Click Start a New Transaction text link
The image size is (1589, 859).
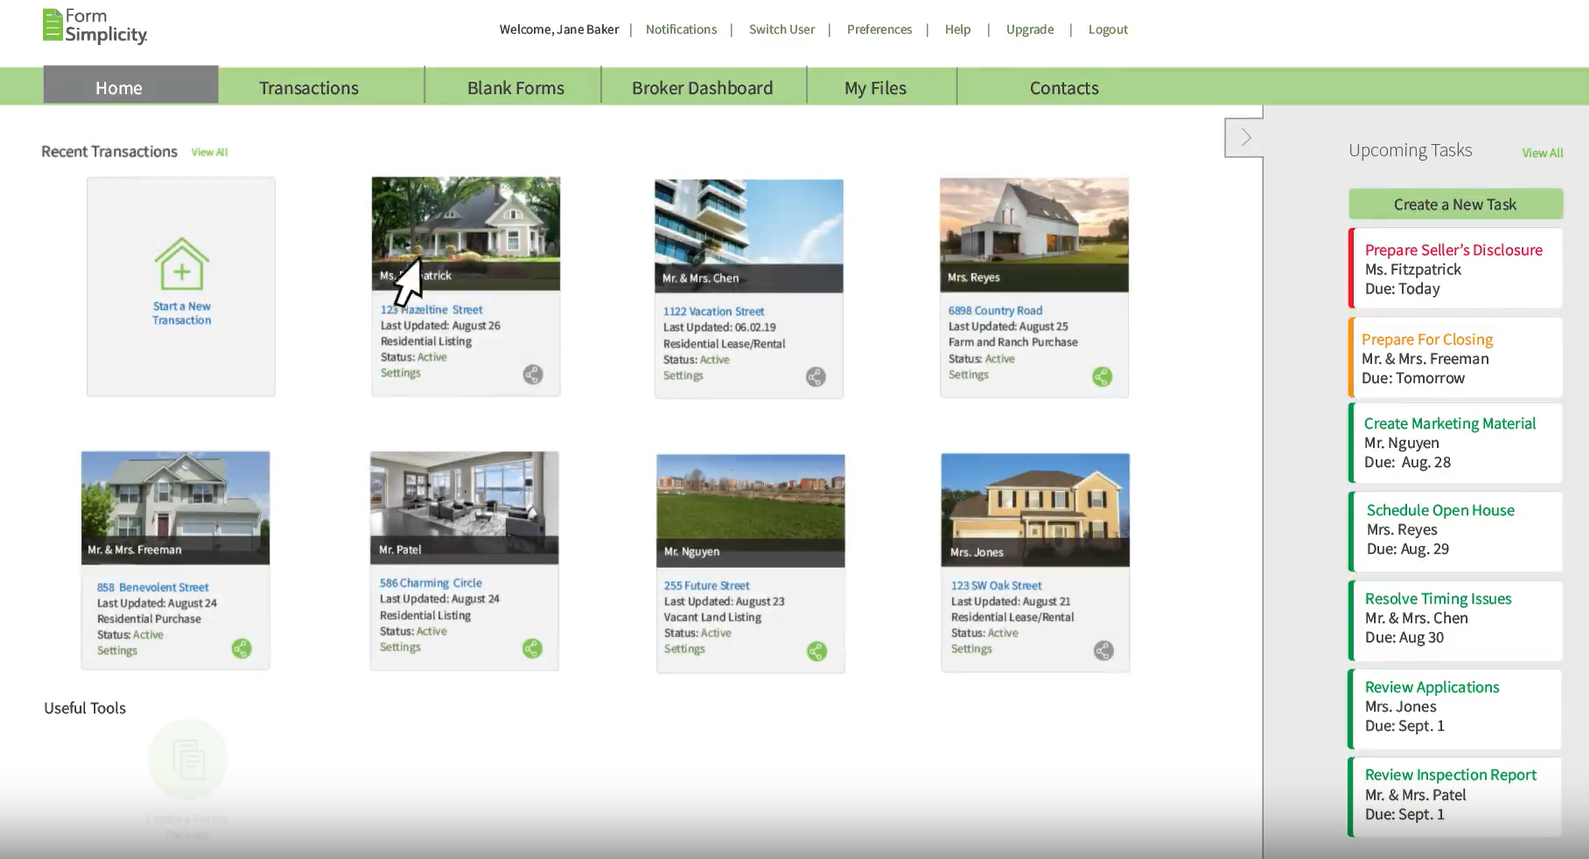tap(181, 313)
